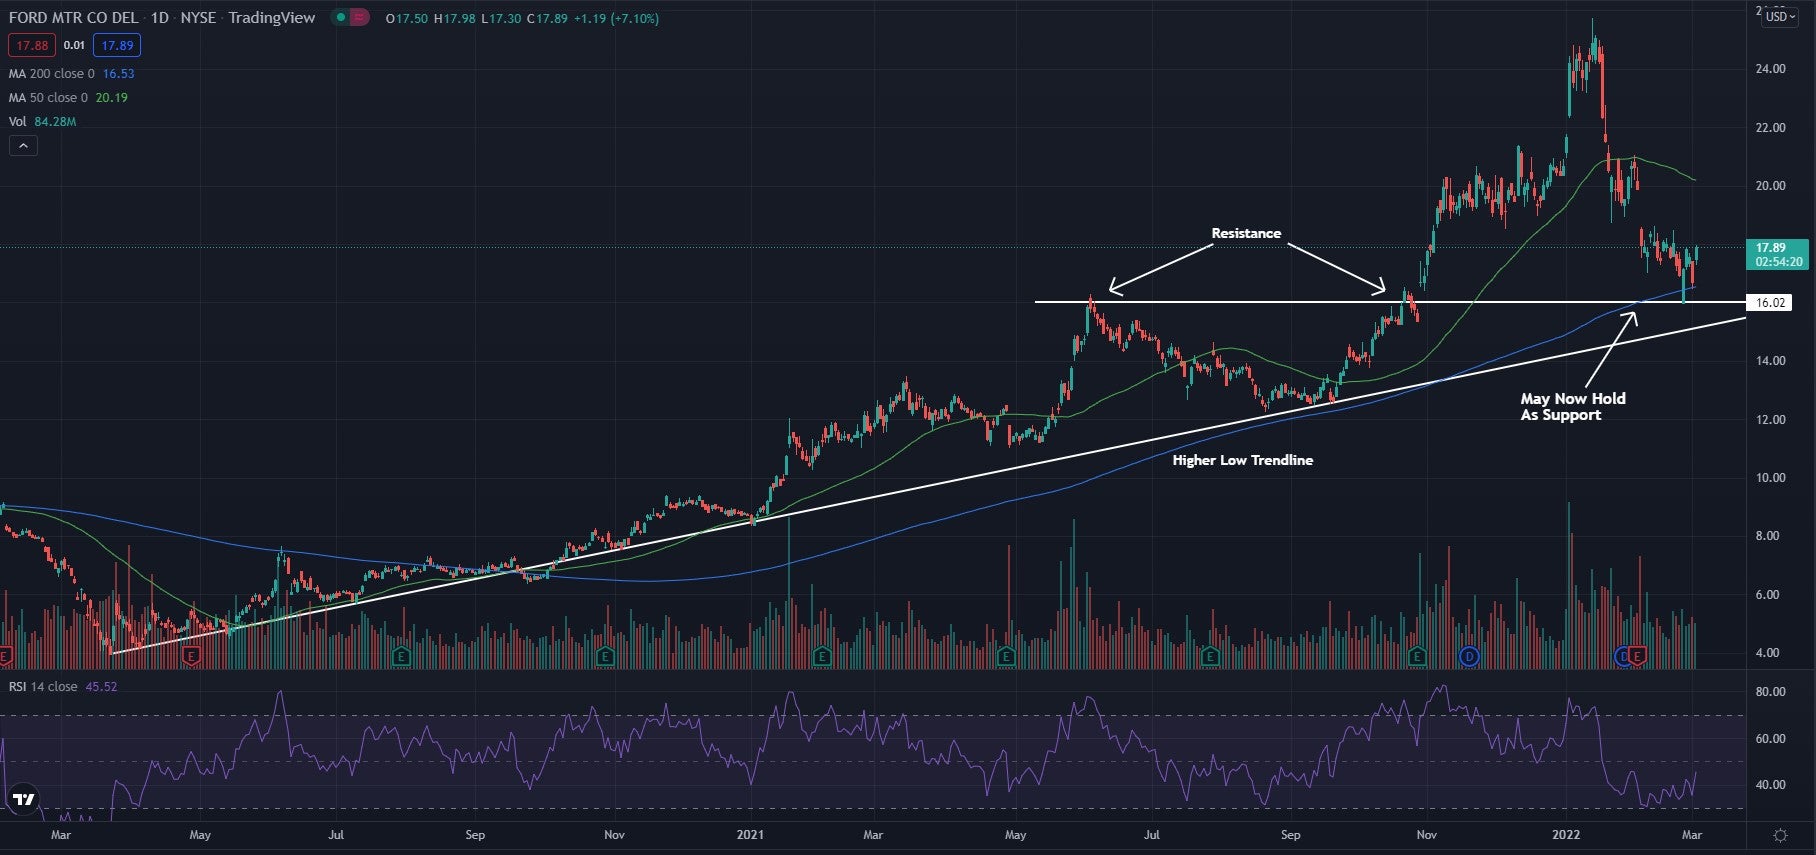Image resolution: width=1816 pixels, height=855 pixels.
Task: Click the FORD MTR CO DEL symbol name
Action: coord(73,18)
